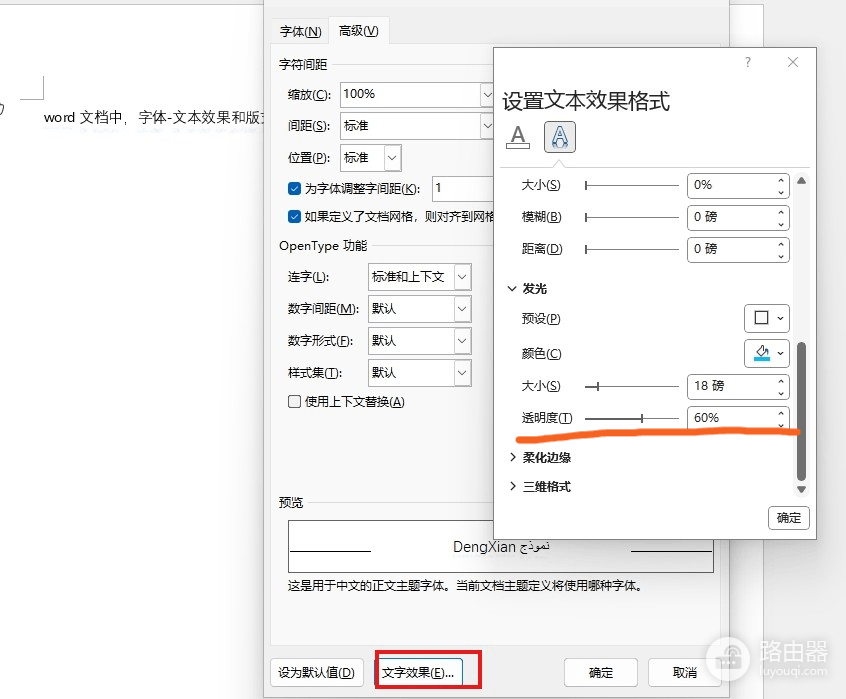The height and width of the screenshot is (699, 846).
Task: Expand the 柔化边缘 section
Action: click(x=540, y=457)
